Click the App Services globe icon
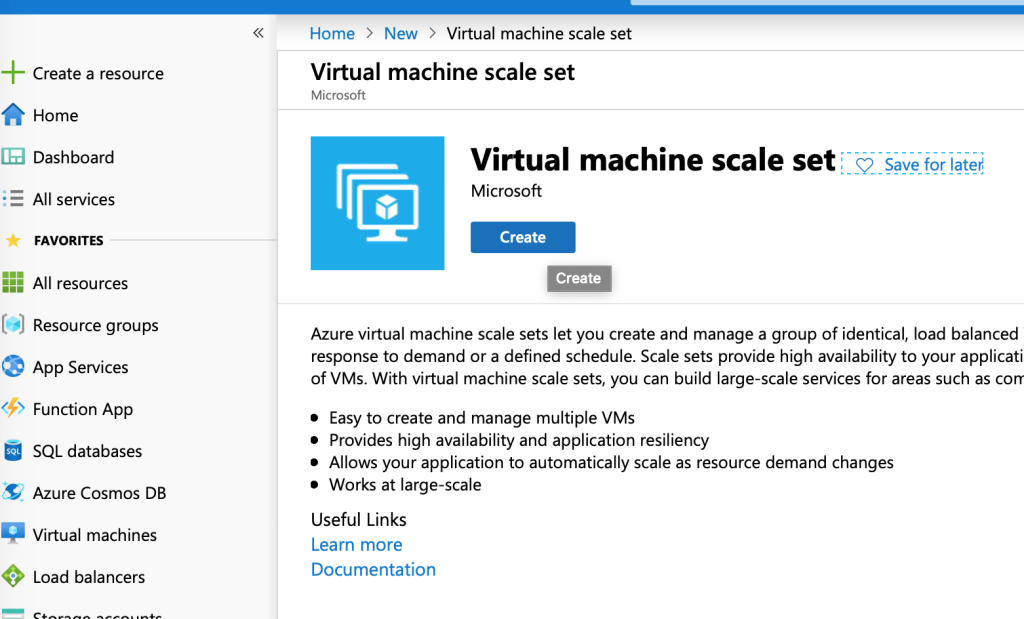Screen dimensions: 1024x619 pyautogui.click(x=13, y=366)
